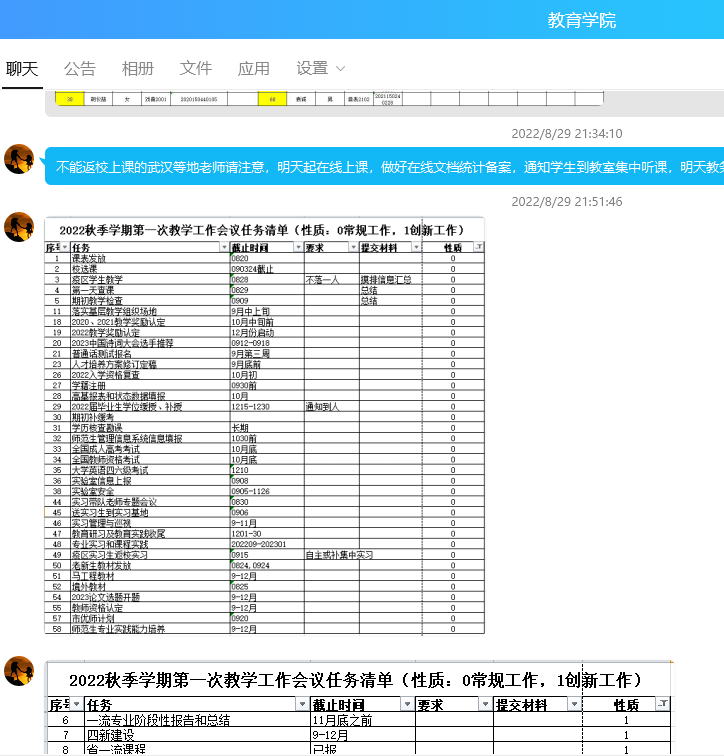Viewport: 724px width, 756px height.
Task: Click avatar next to the 21:51:46 task list image
Action: click(x=19, y=227)
